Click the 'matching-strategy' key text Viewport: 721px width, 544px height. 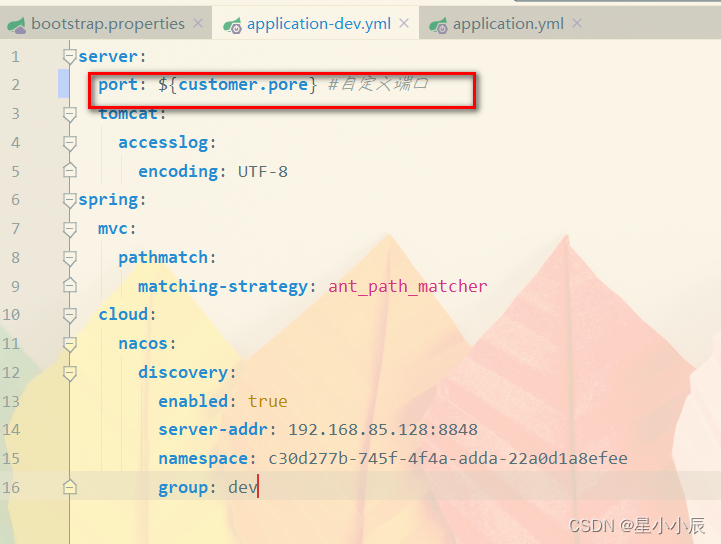point(223,286)
